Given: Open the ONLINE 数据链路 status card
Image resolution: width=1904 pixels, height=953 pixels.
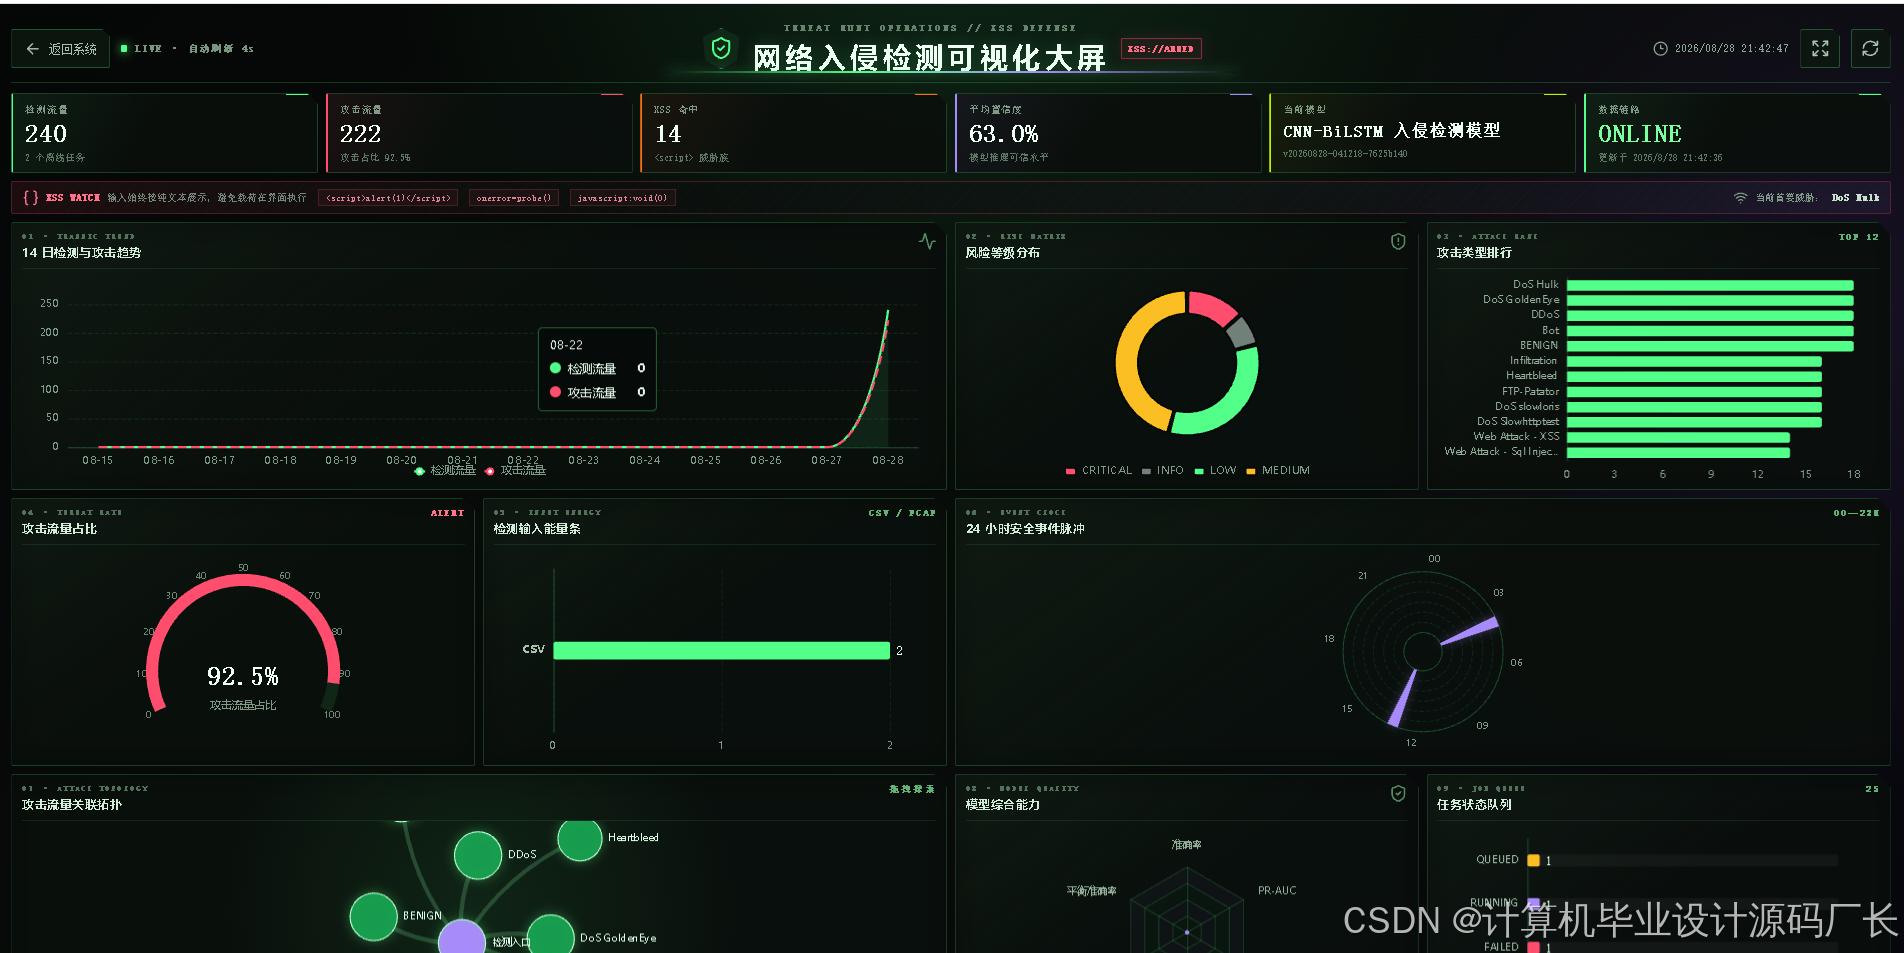Looking at the screenshot, I should pyautogui.click(x=1737, y=133).
